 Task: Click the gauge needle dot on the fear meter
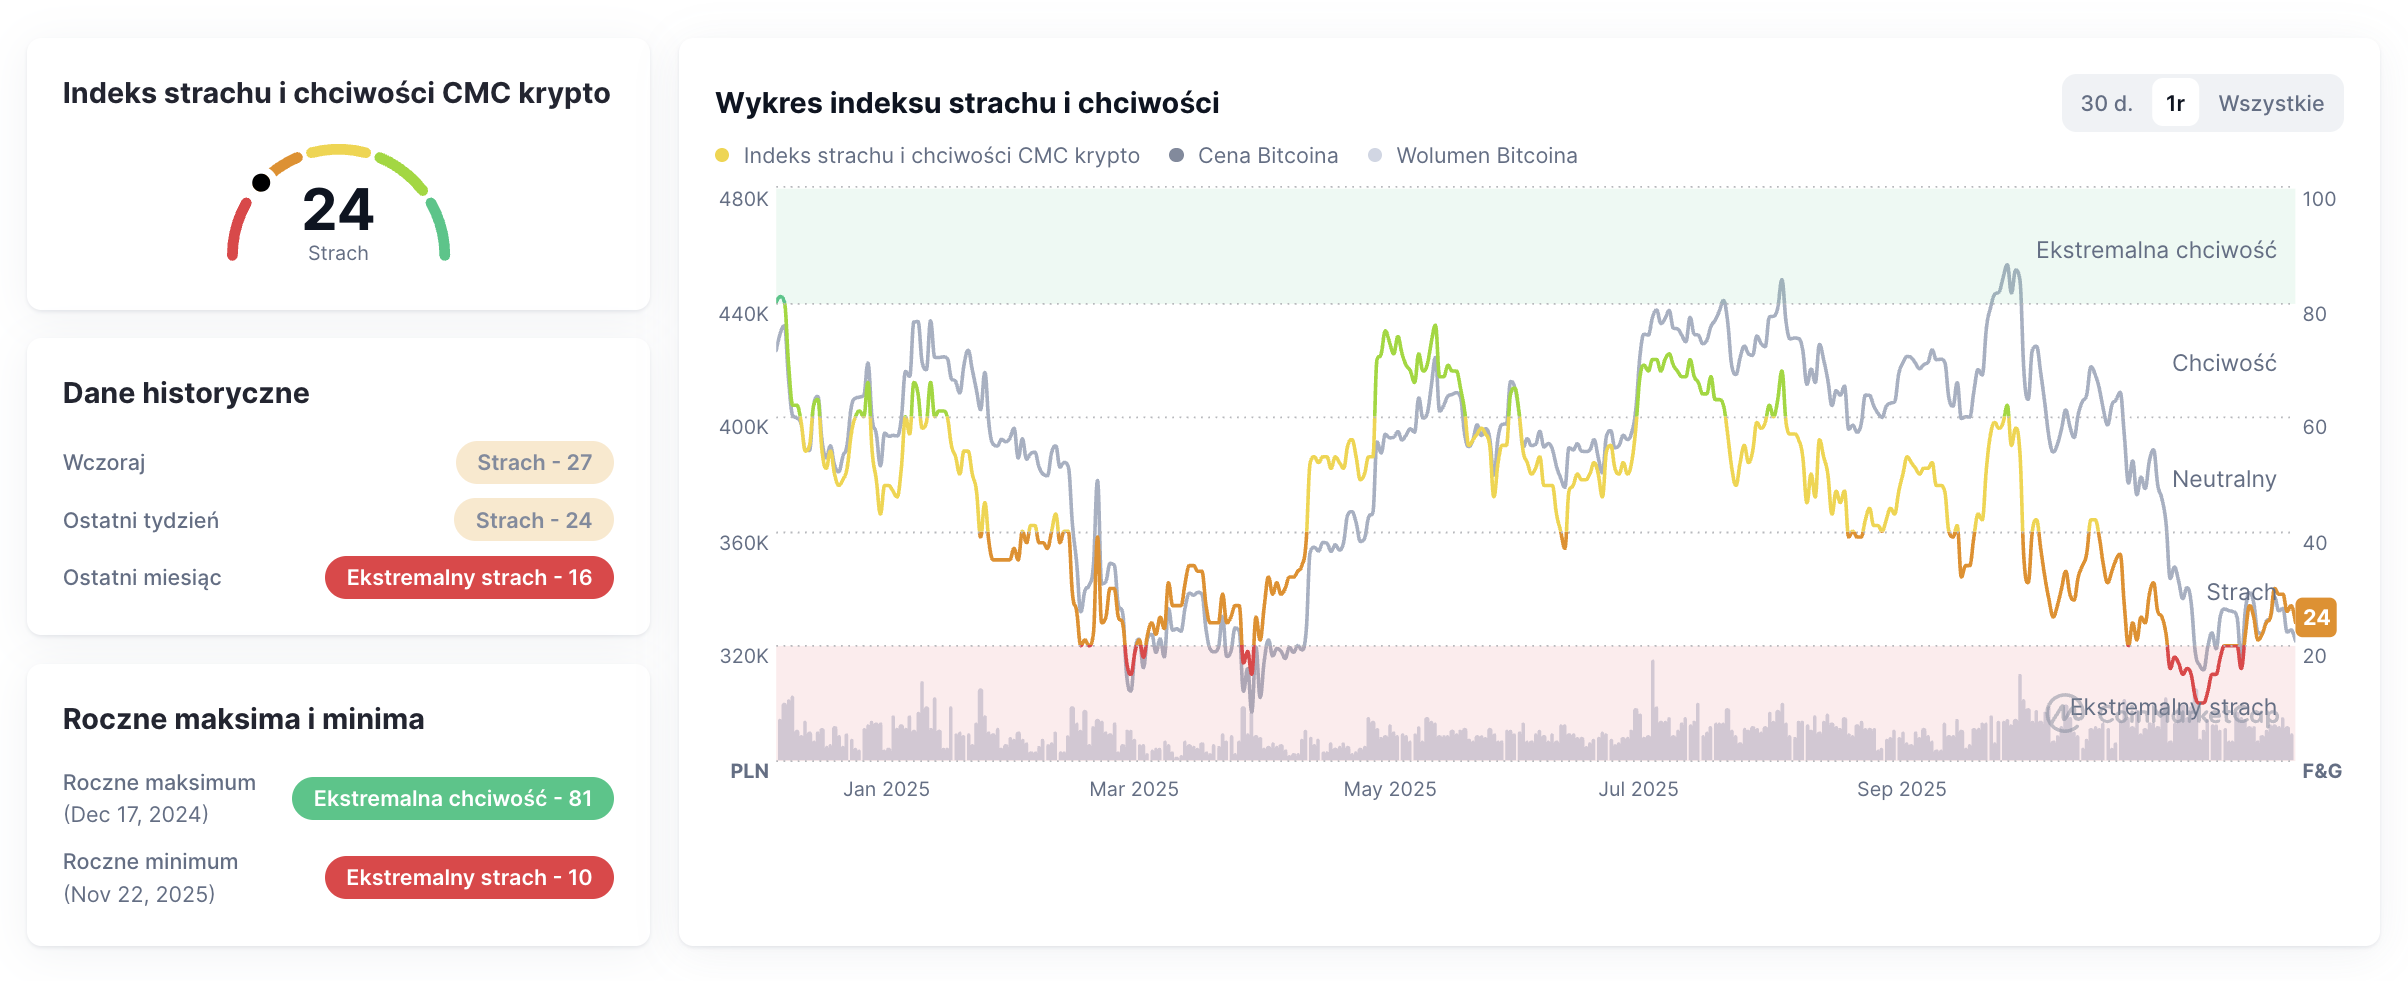(x=262, y=182)
